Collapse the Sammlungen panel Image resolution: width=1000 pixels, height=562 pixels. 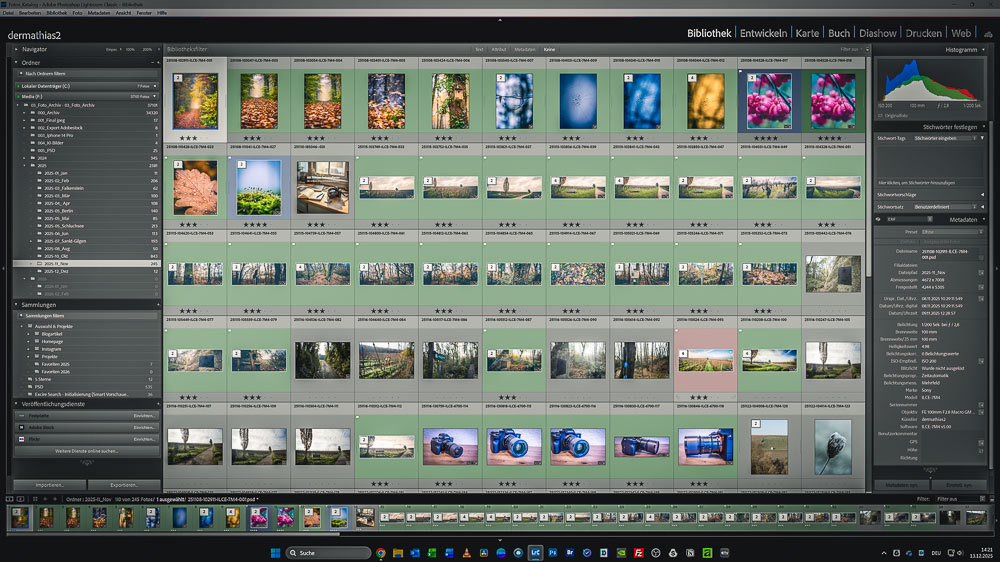click(x=17, y=305)
